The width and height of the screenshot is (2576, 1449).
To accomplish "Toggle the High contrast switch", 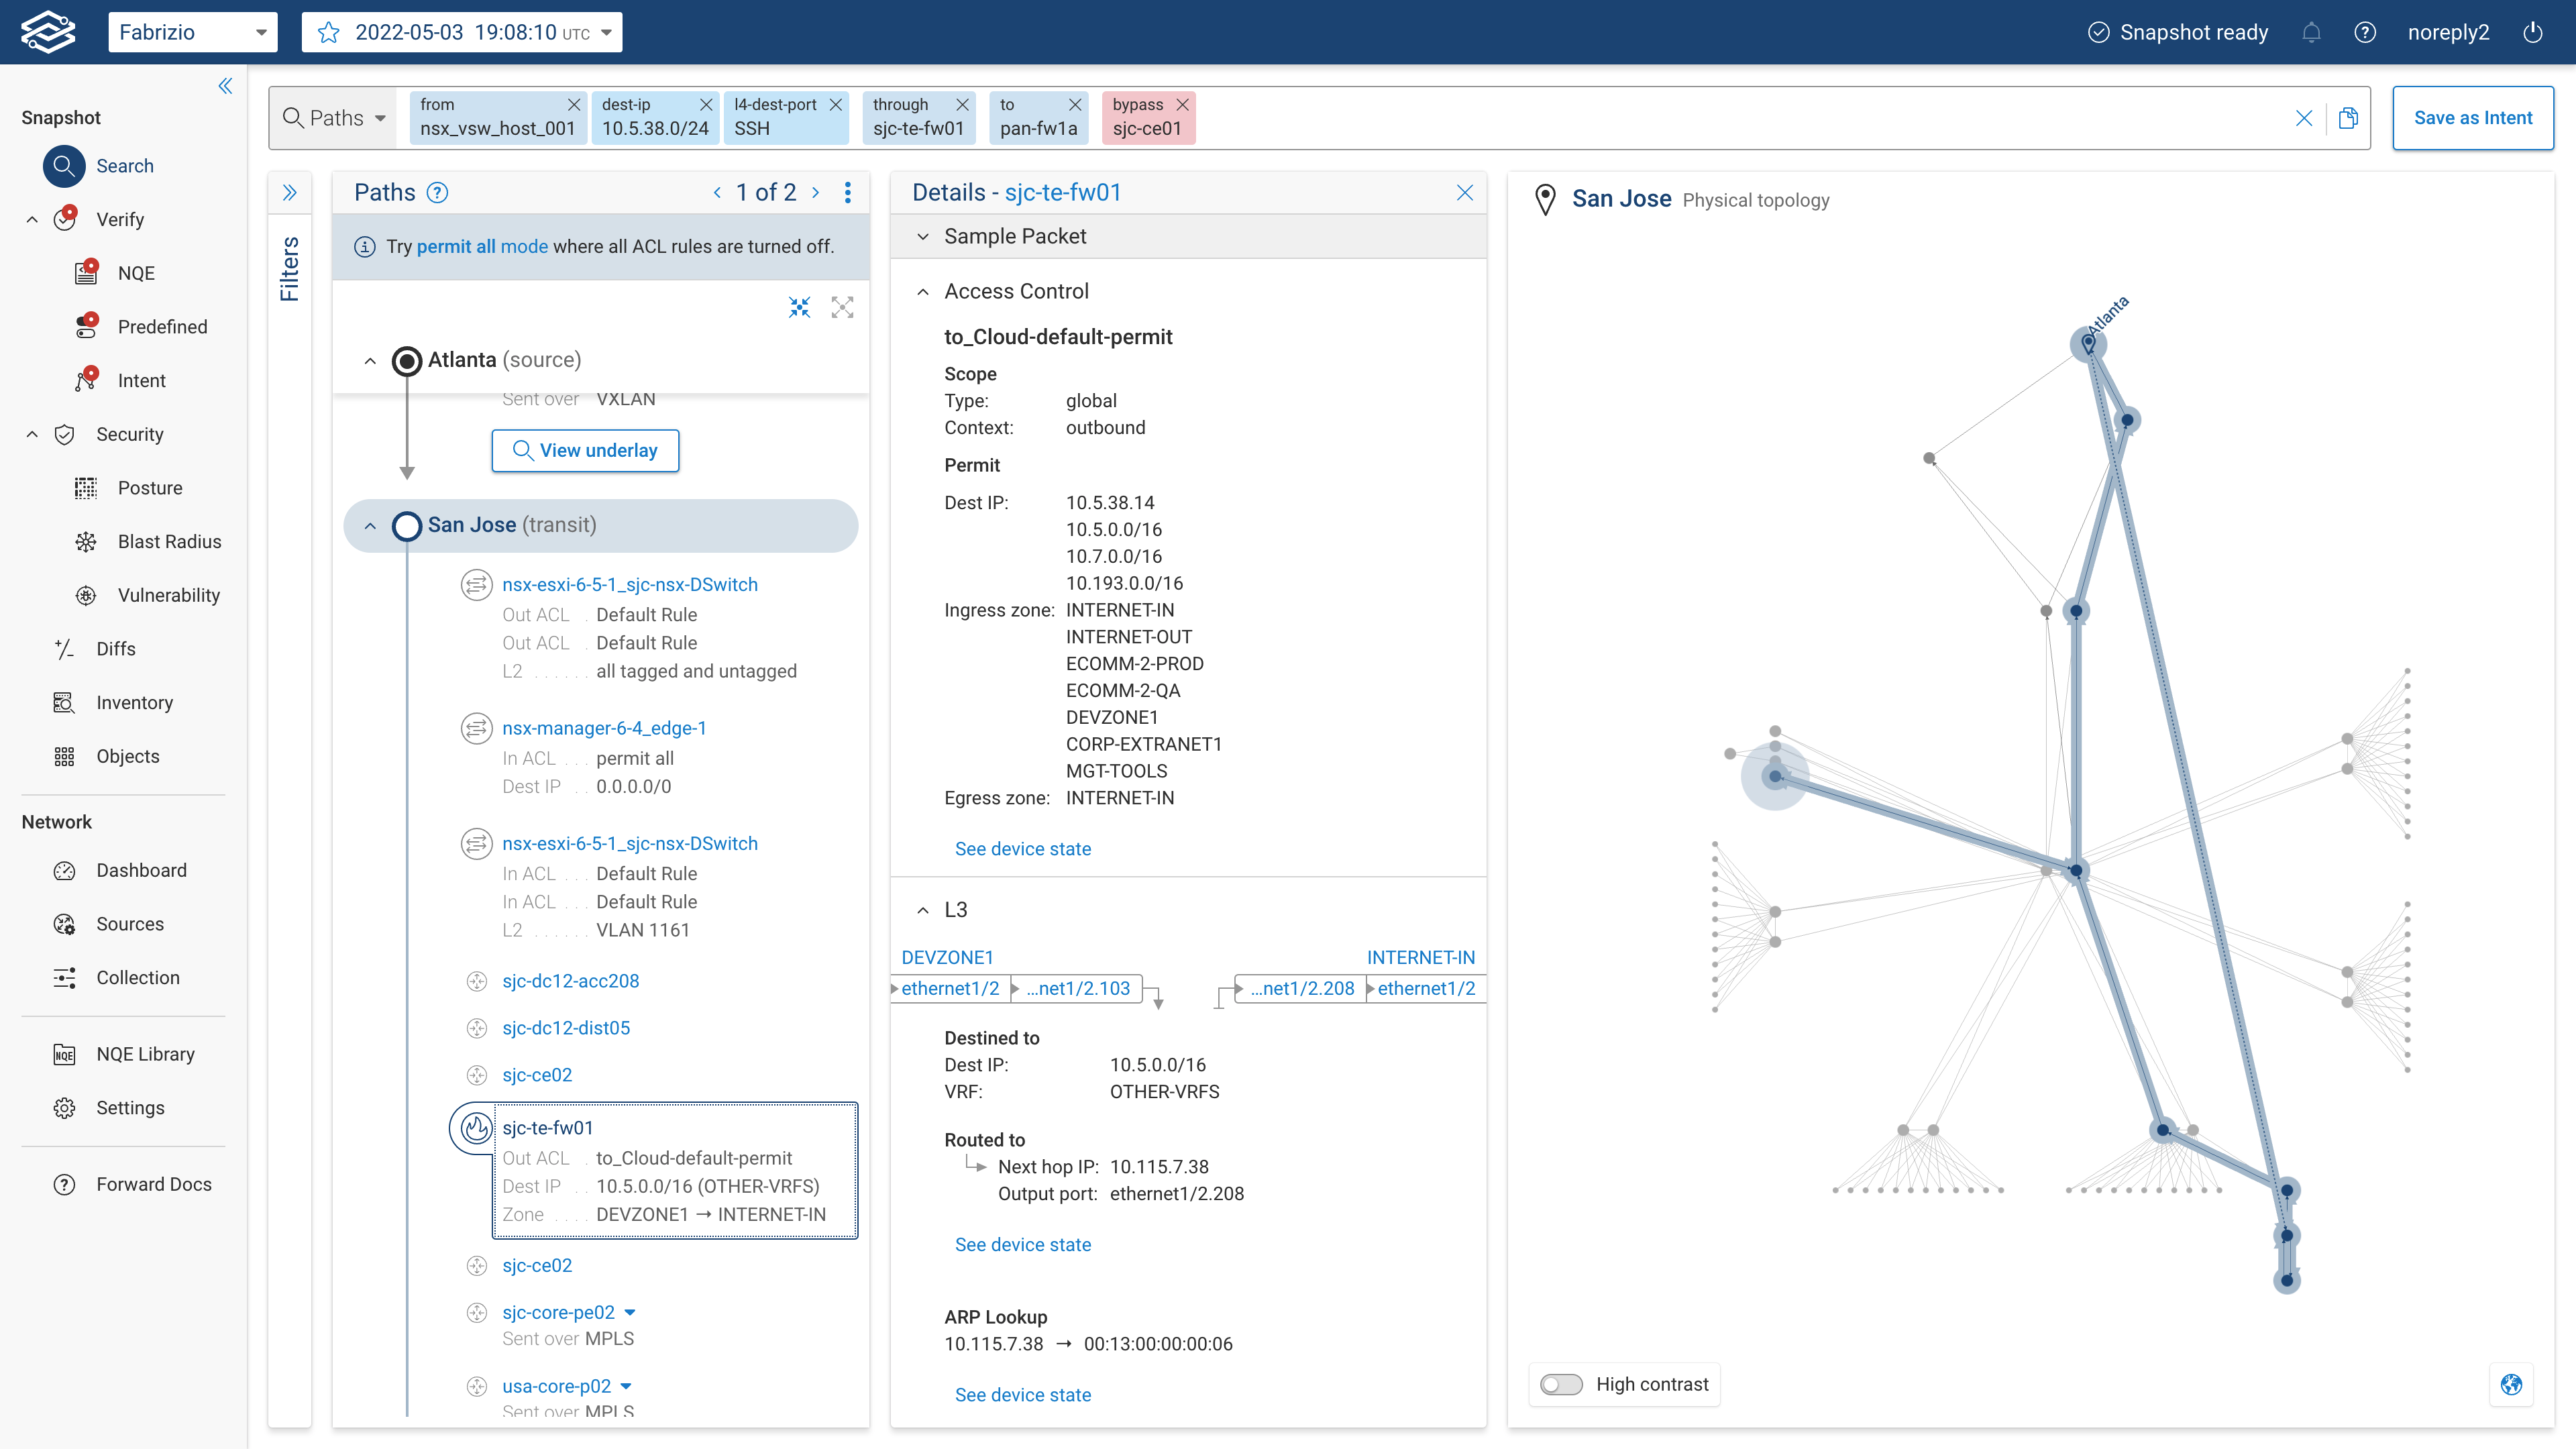I will [x=1560, y=1384].
